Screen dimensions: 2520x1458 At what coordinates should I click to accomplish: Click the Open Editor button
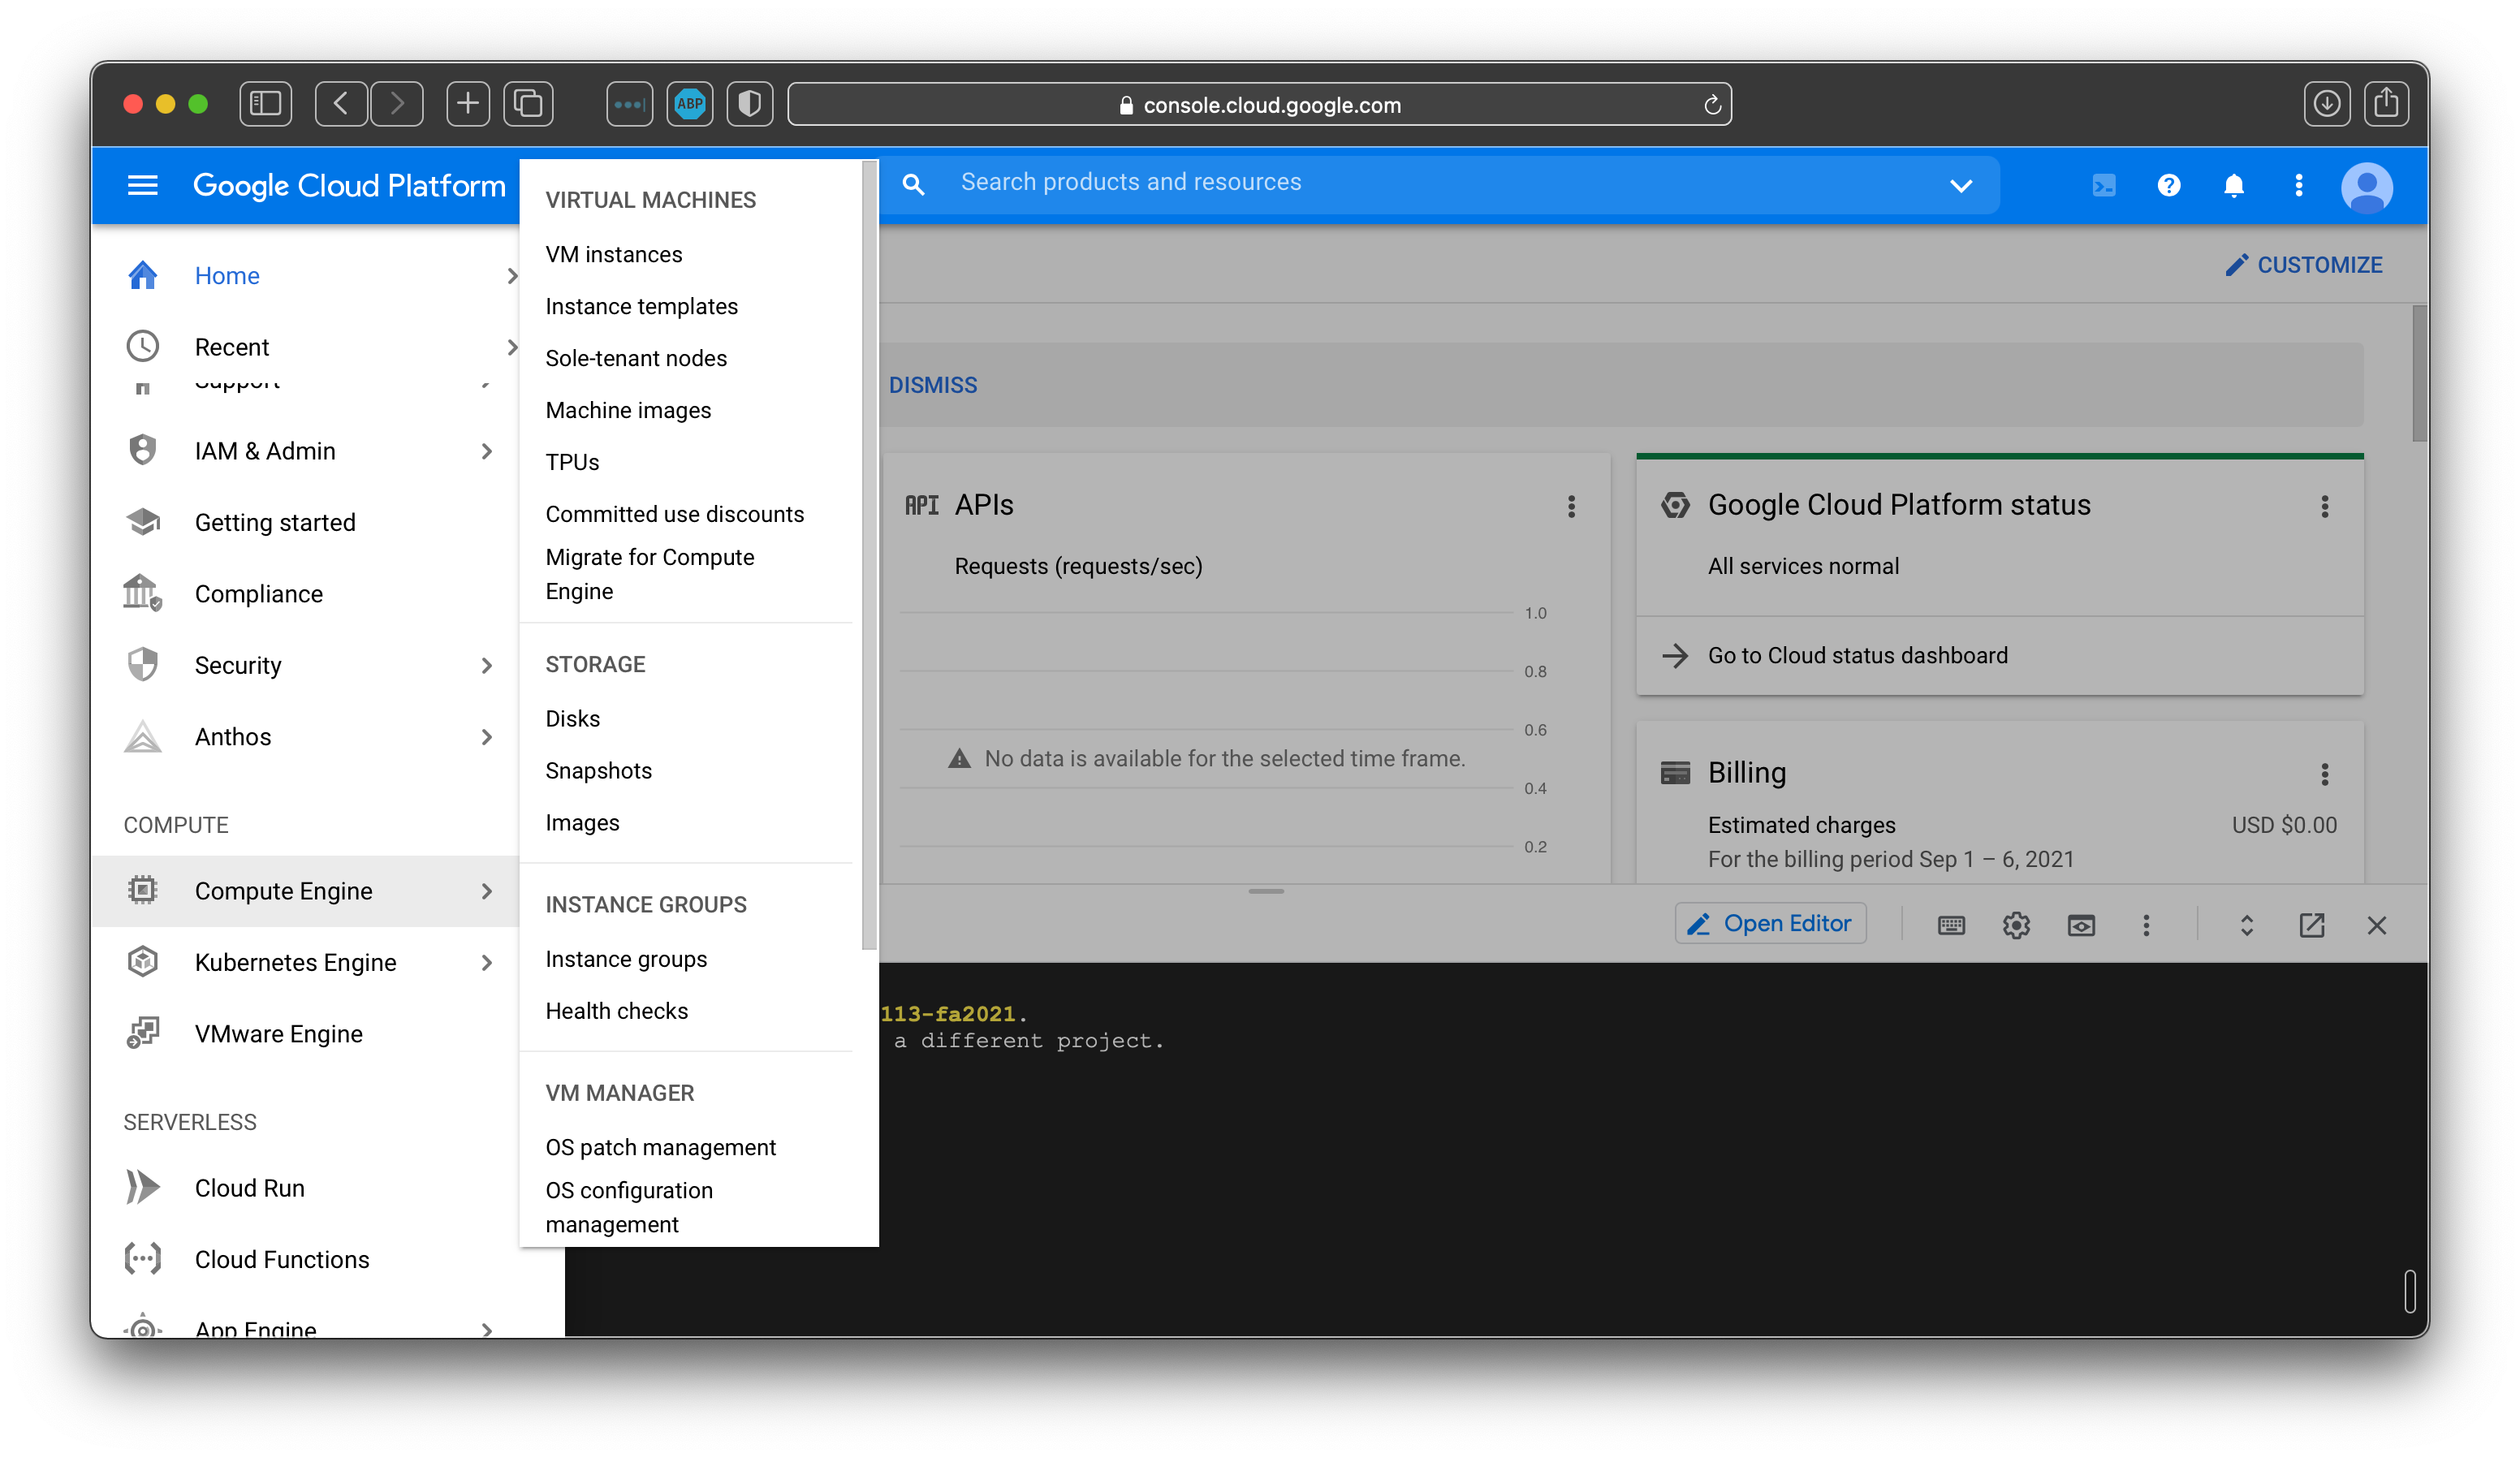click(x=1770, y=923)
